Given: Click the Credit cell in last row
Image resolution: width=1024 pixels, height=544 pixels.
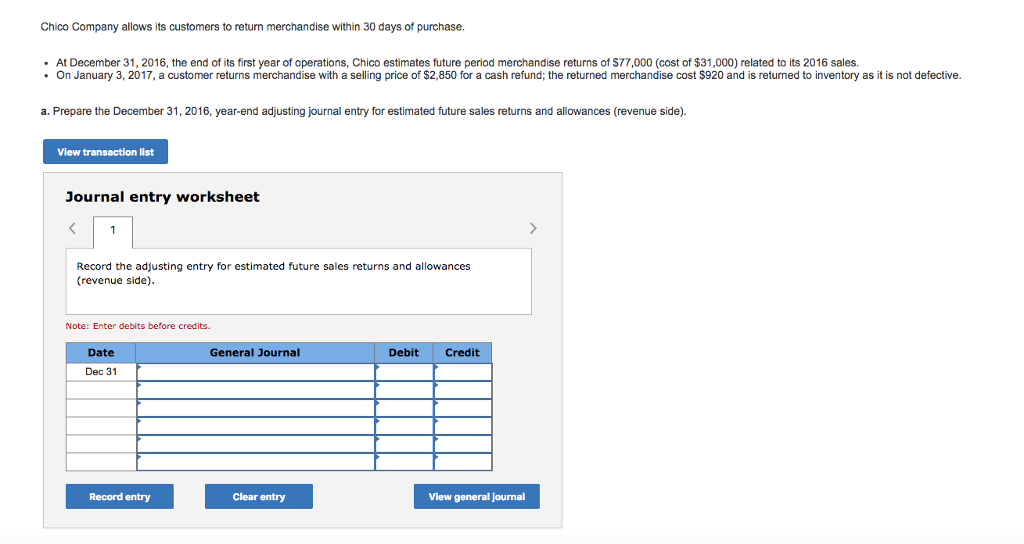Looking at the screenshot, I should (x=462, y=462).
